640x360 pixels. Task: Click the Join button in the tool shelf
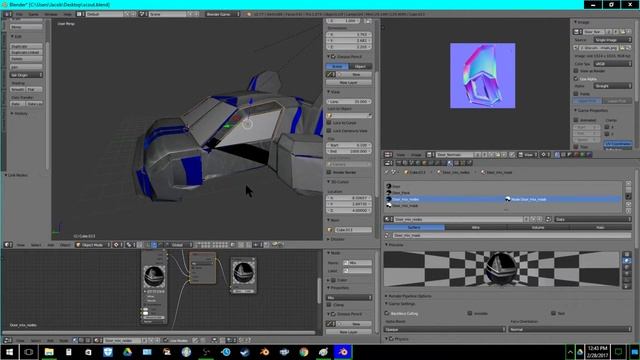click(x=26, y=67)
